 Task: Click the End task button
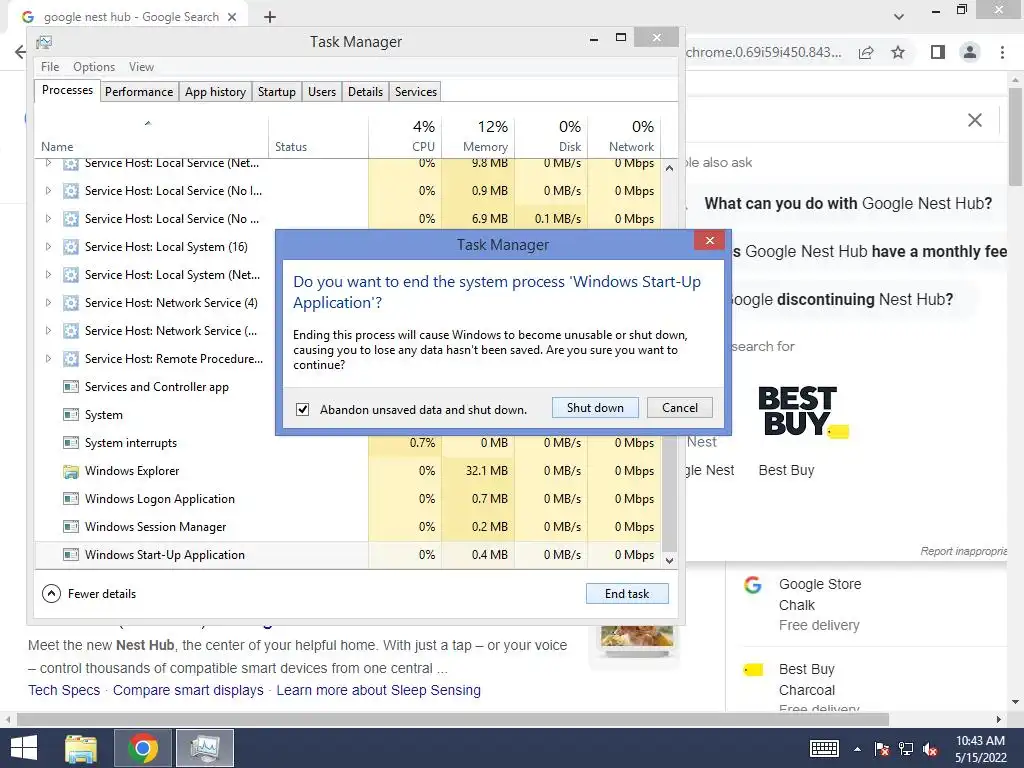(x=627, y=594)
